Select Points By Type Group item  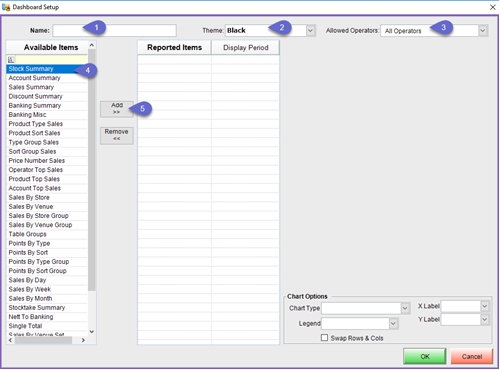pyautogui.click(x=47, y=262)
